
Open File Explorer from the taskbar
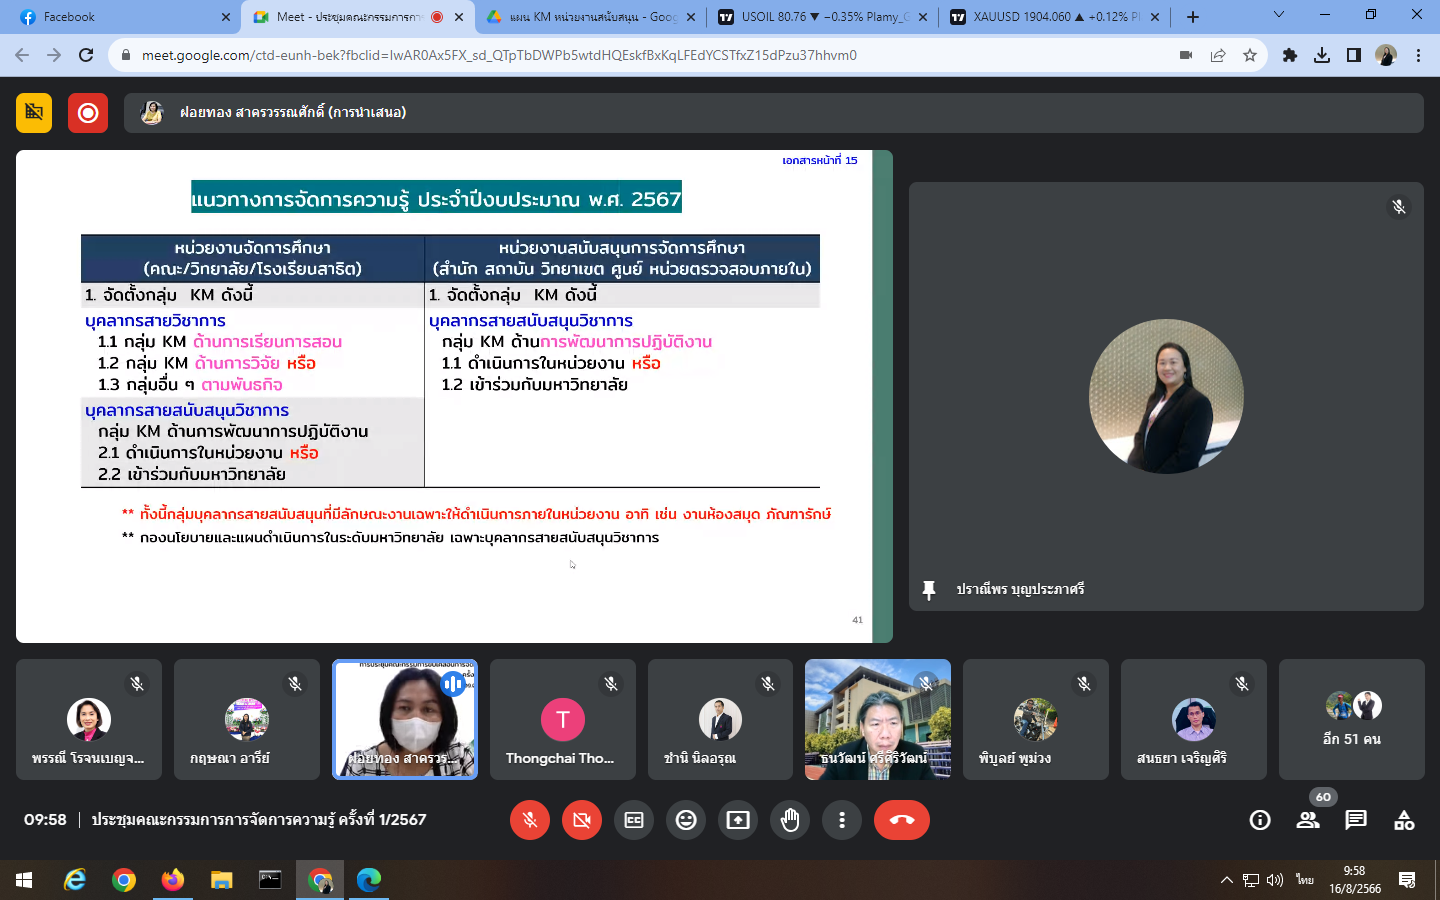tap(222, 880)
